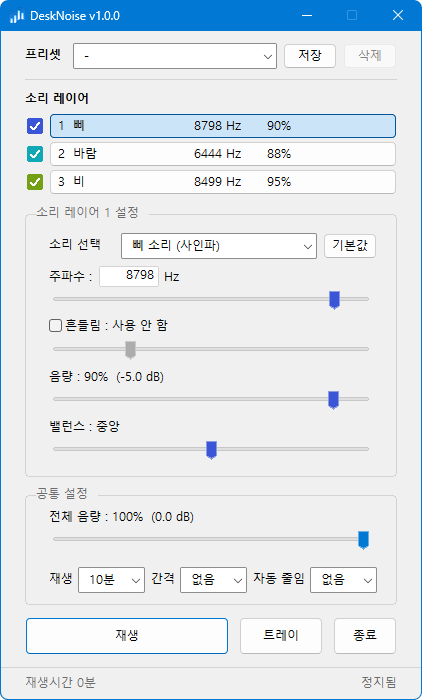
Task: Click the 주파수 slider thumb
Action: pyautogui.click(x=334, y=300)
